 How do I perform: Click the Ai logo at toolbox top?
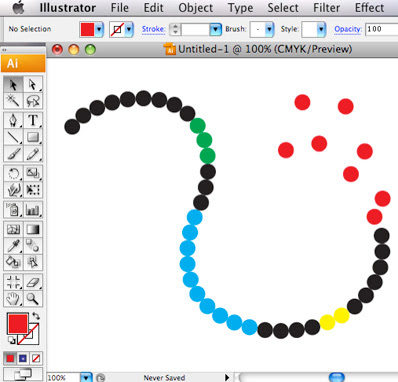(23, 63)
